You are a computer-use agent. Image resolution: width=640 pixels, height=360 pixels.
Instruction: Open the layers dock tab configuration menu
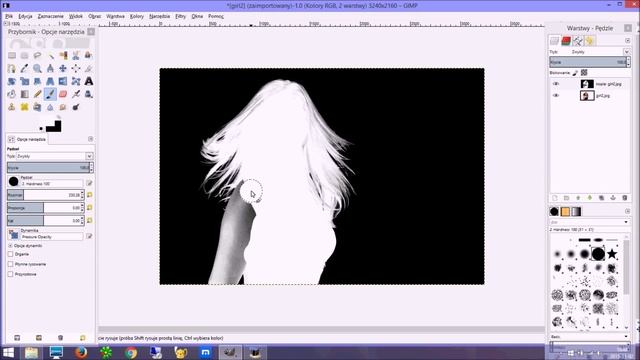(627, 41)
